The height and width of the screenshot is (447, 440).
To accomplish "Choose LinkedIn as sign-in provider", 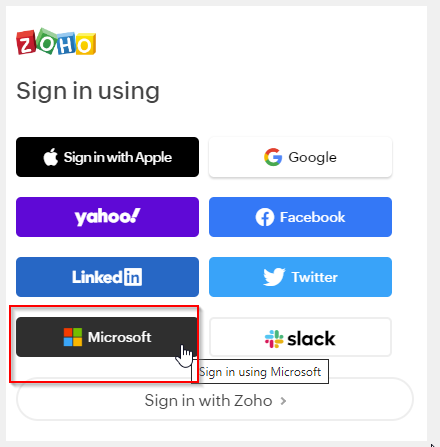I will pyautogui.click(x=107, y=277).
